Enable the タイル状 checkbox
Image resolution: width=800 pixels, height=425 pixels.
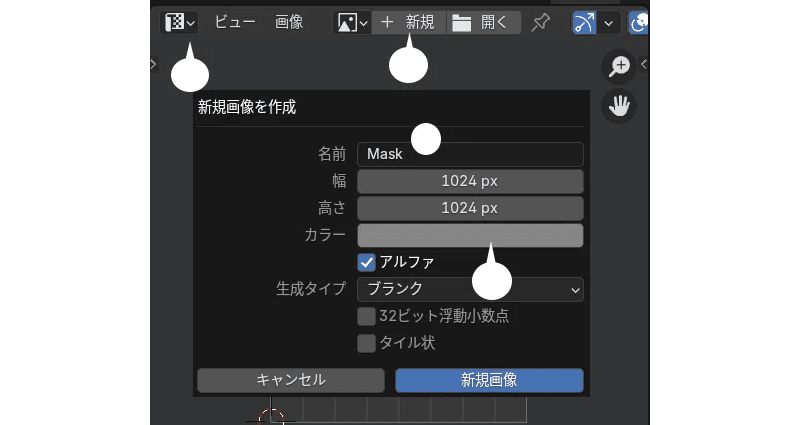coord(366,343)
